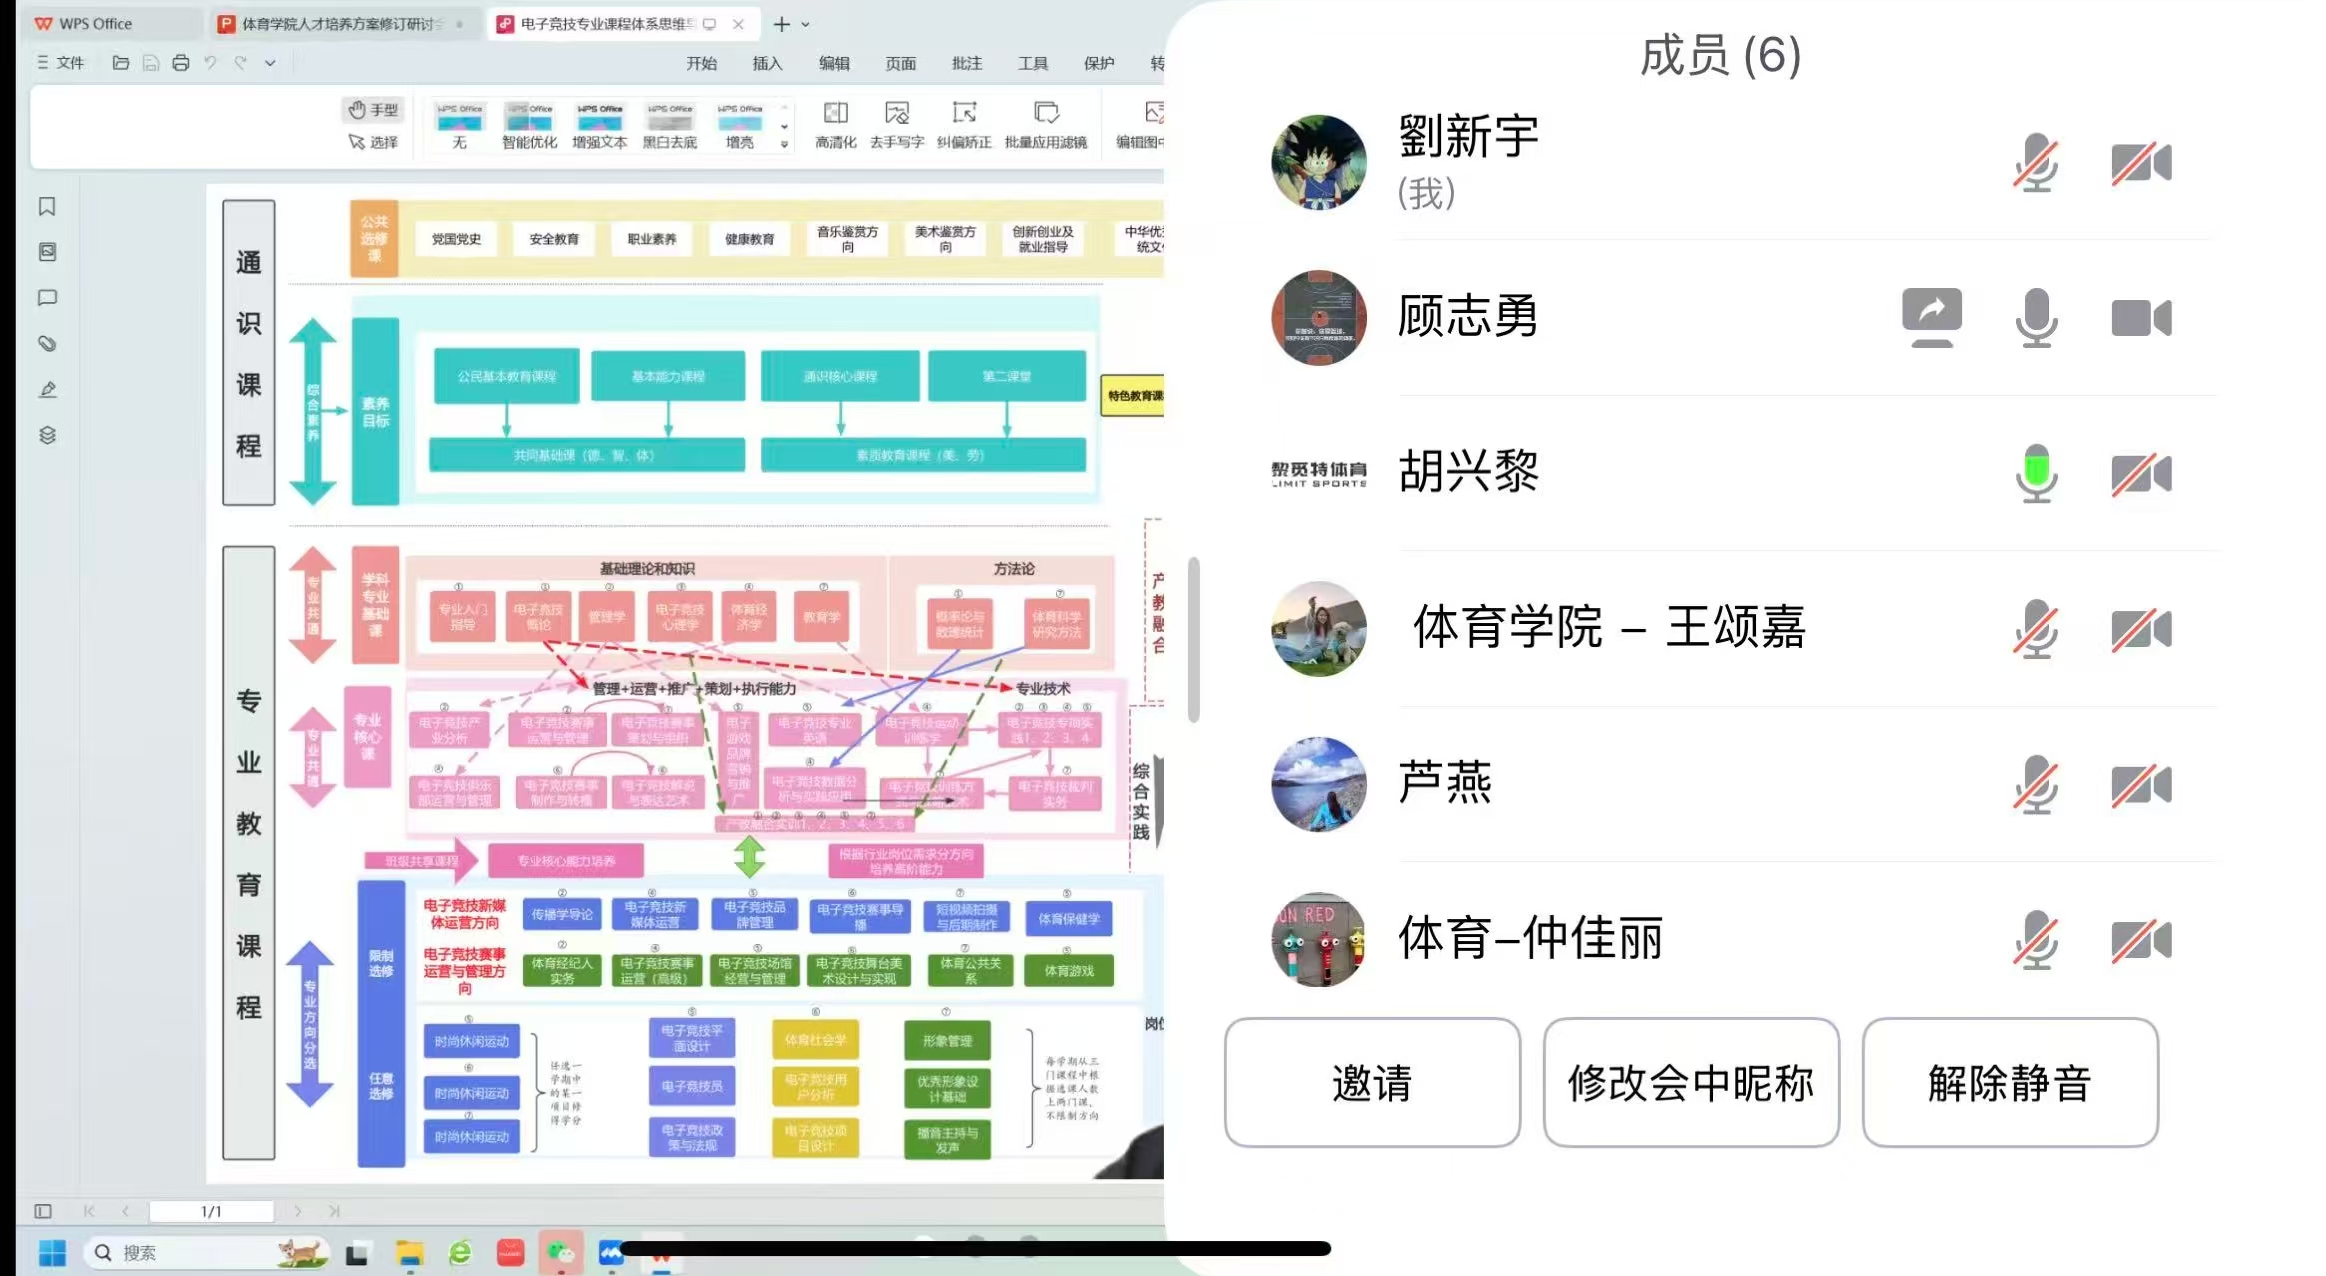Open the new tab dropdown arrow
The image size is (2326, 1276).
point(806,24)
